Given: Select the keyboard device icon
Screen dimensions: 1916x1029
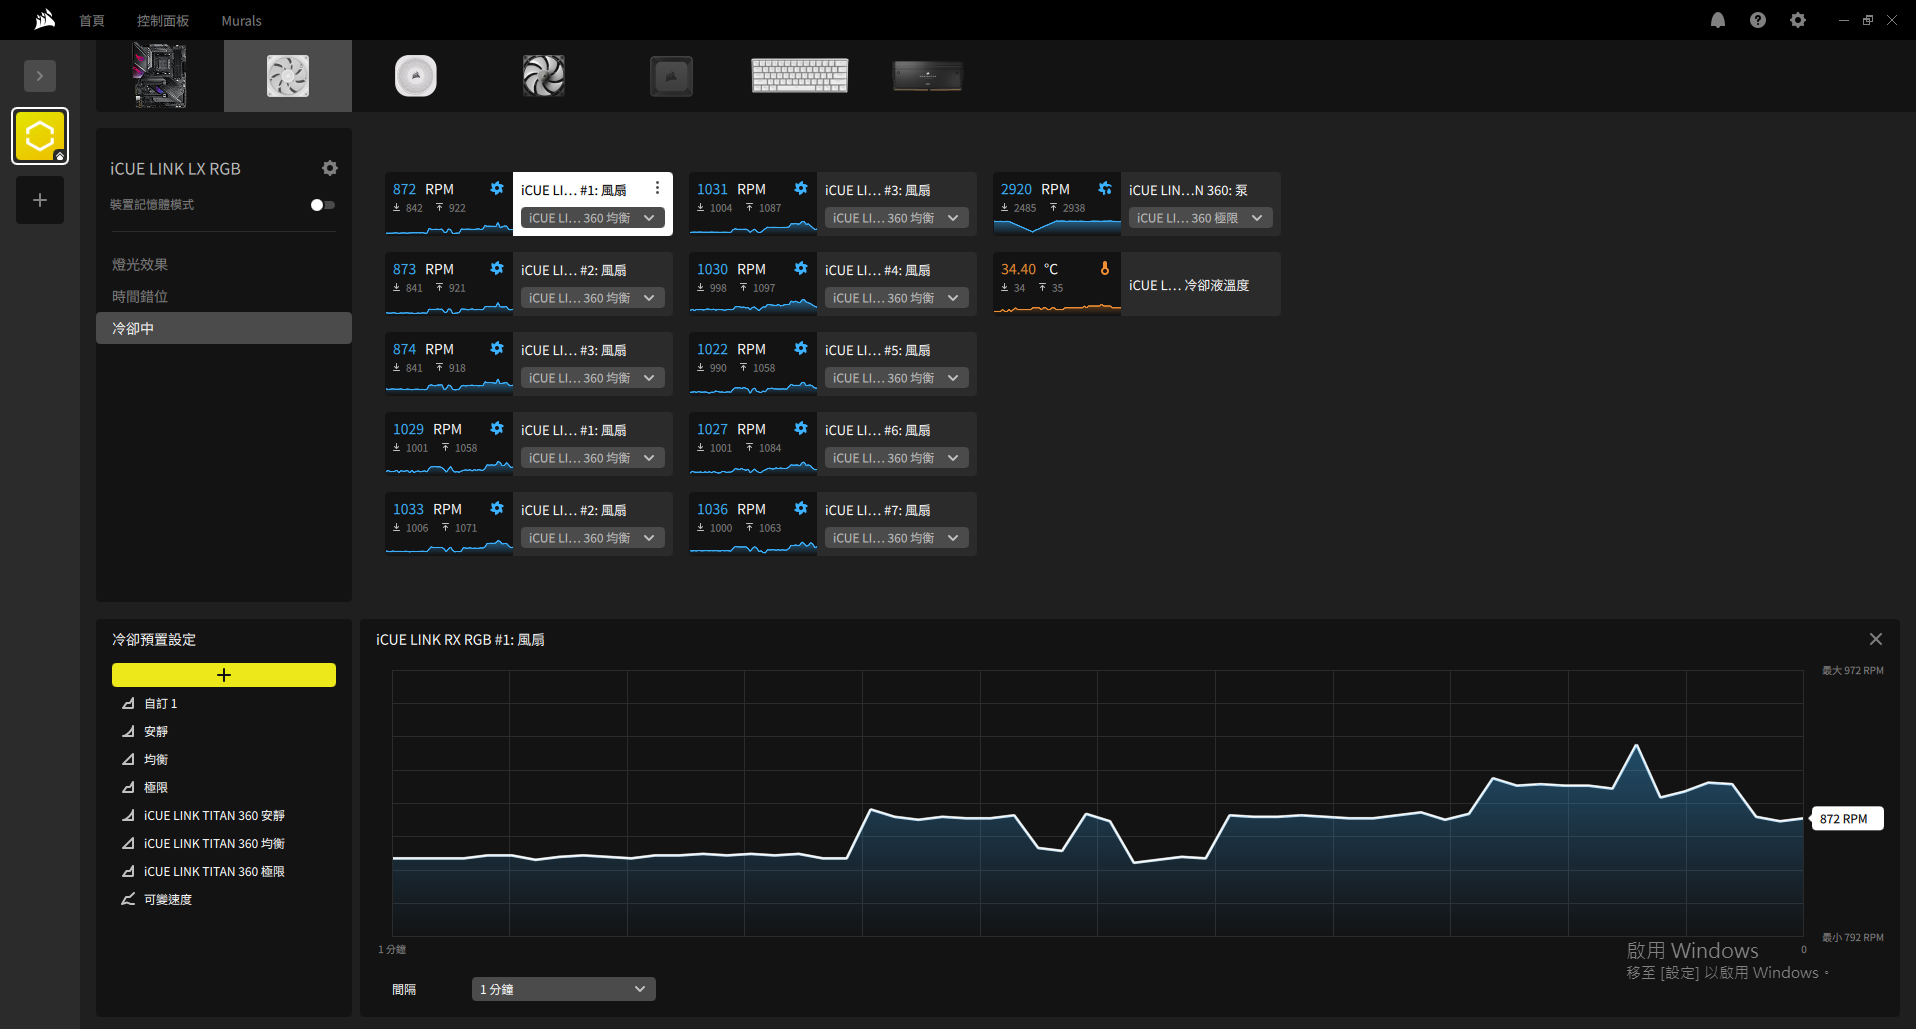Looking at the screenshot, I should point(799,76).
